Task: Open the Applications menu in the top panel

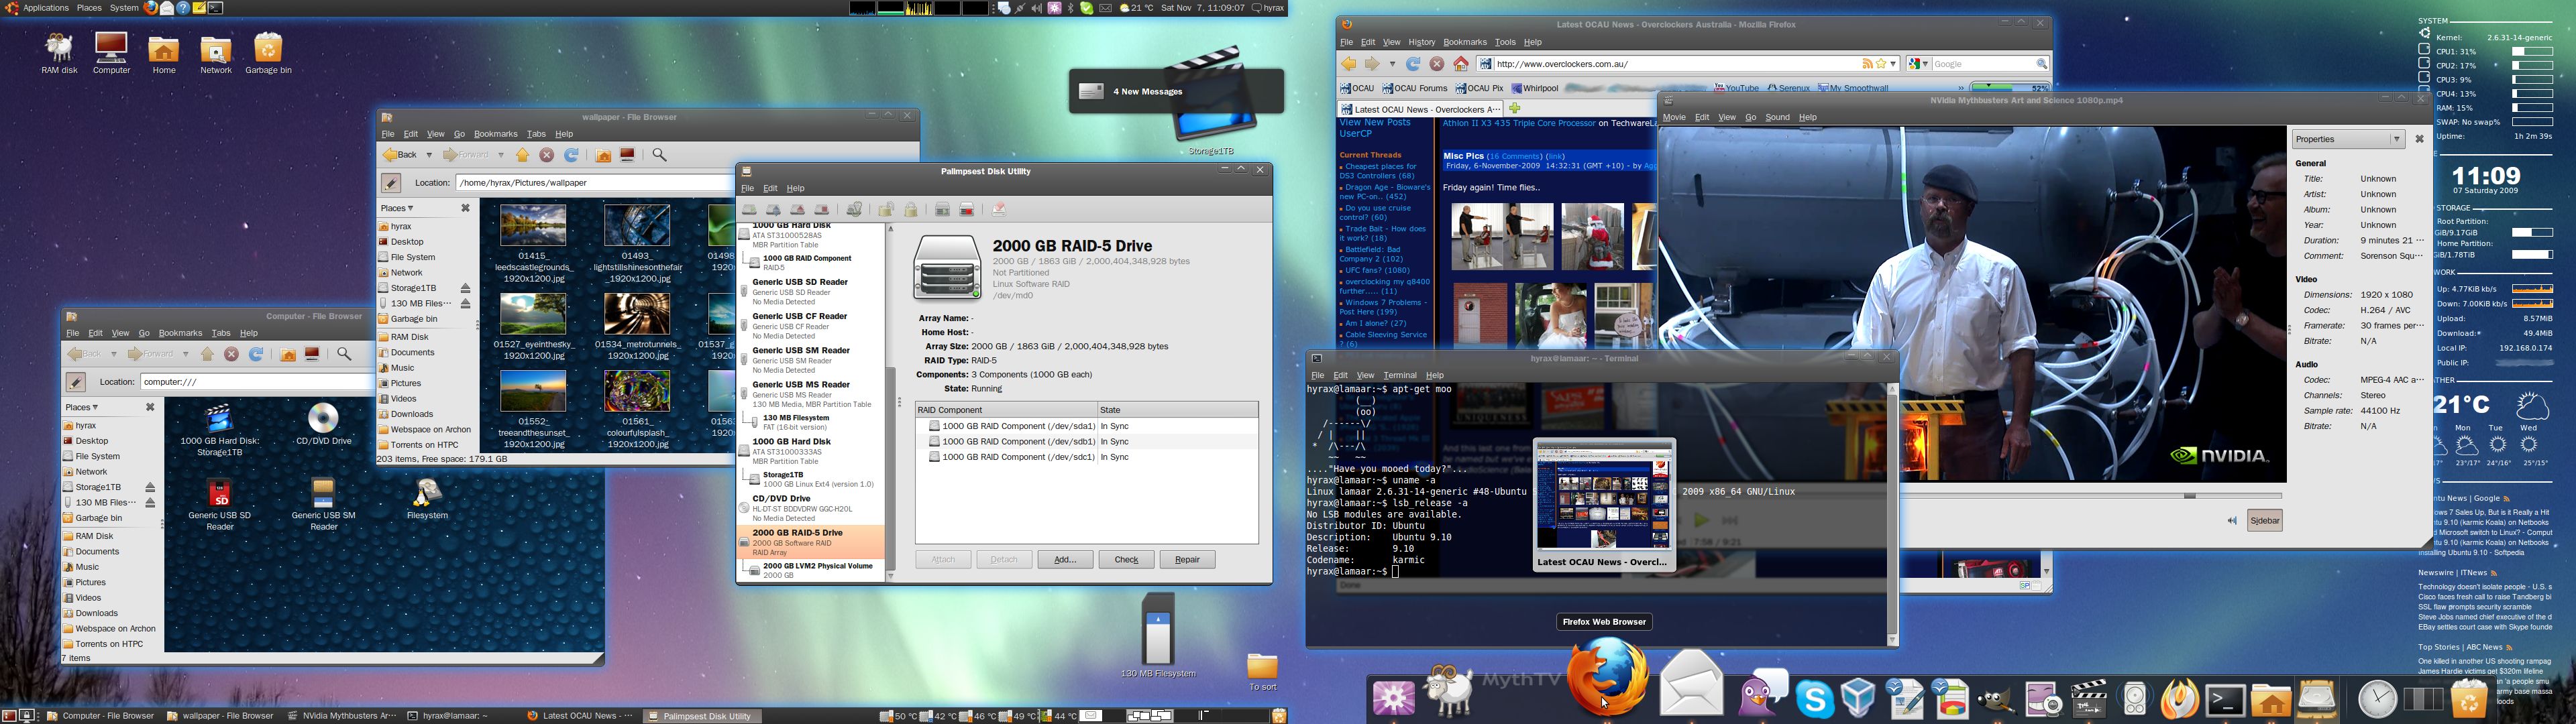Action: pos(45,8)
